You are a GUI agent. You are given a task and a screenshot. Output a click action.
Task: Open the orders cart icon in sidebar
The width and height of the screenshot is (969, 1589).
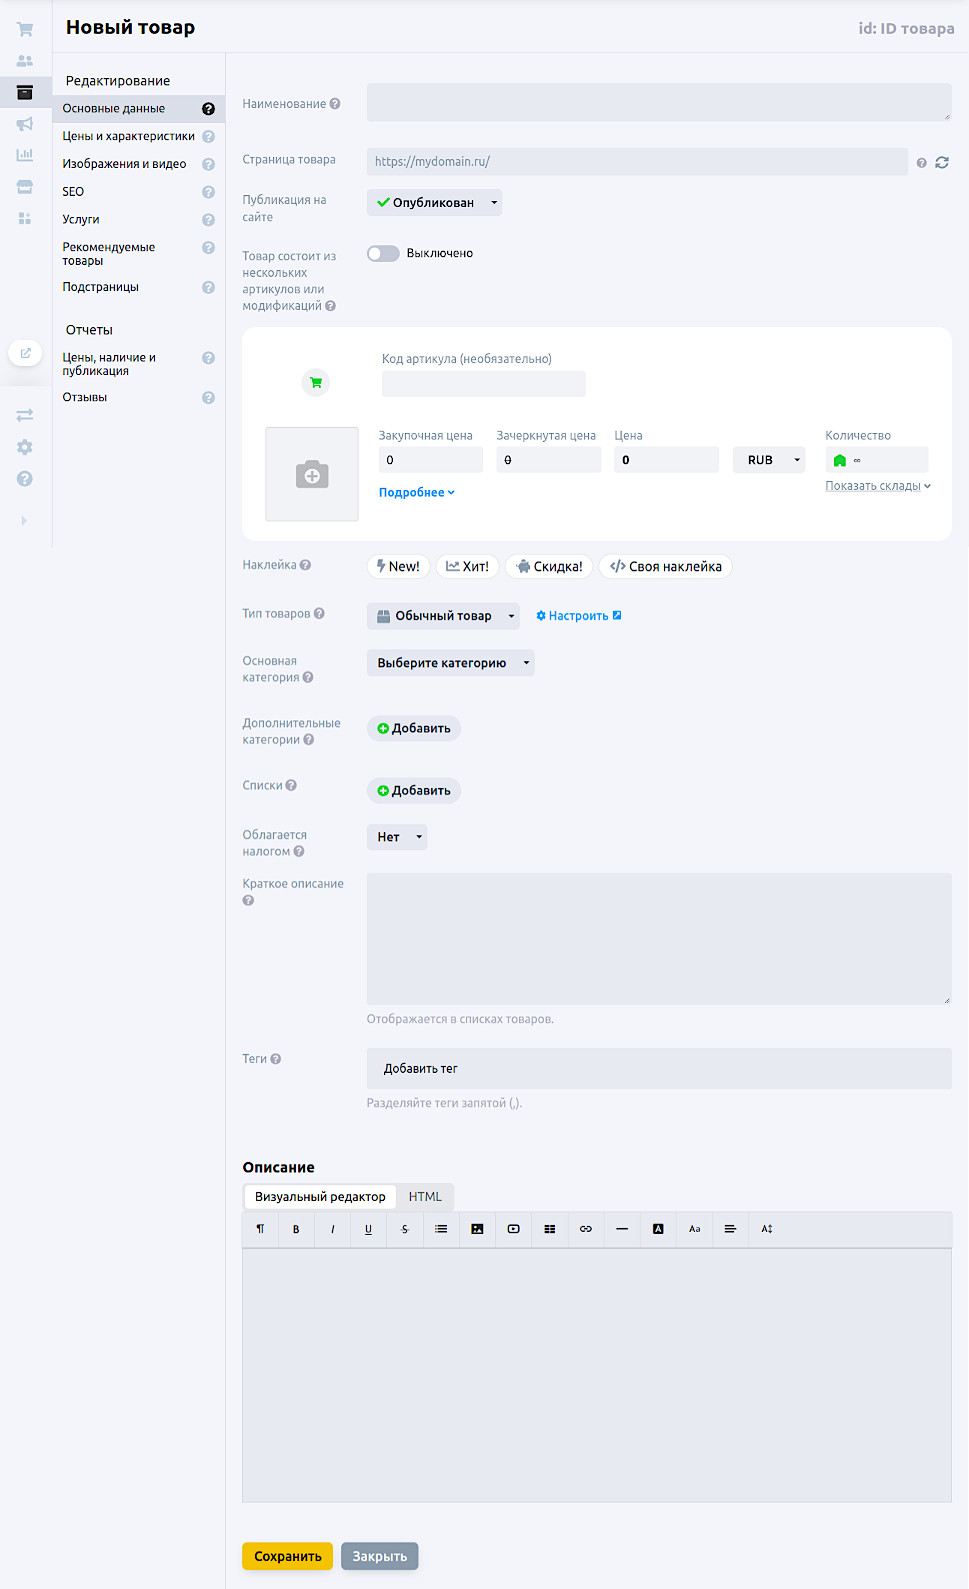coord(25,30)
